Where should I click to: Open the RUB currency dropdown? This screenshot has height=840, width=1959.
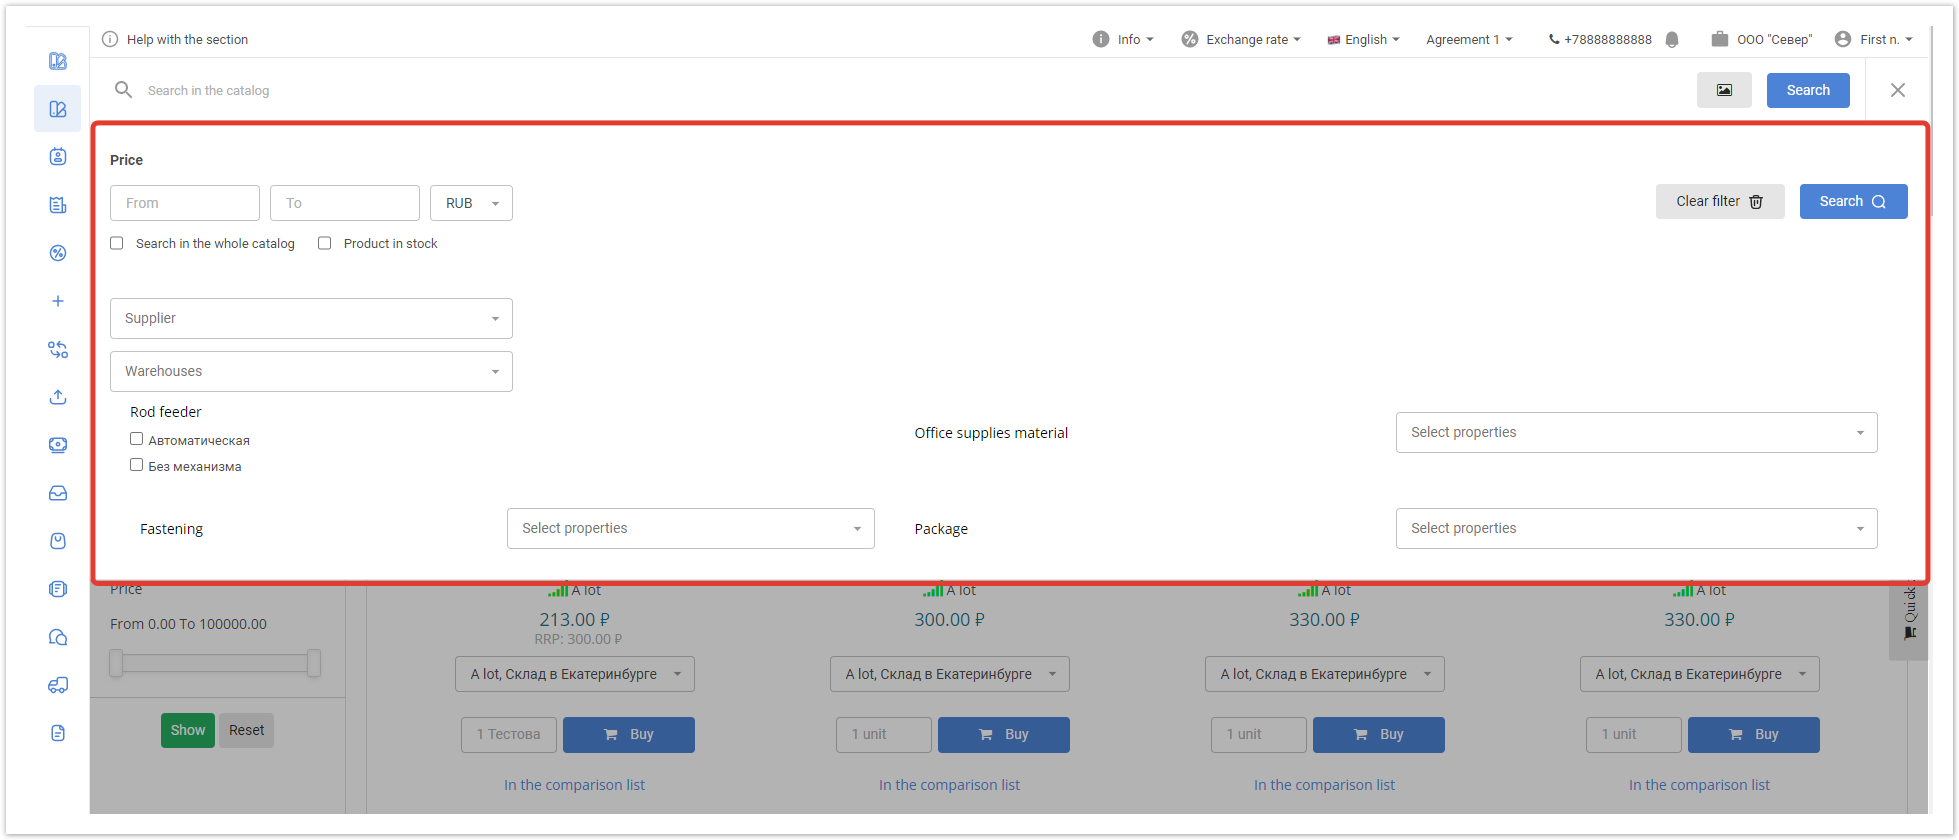(x=471, y=203)
